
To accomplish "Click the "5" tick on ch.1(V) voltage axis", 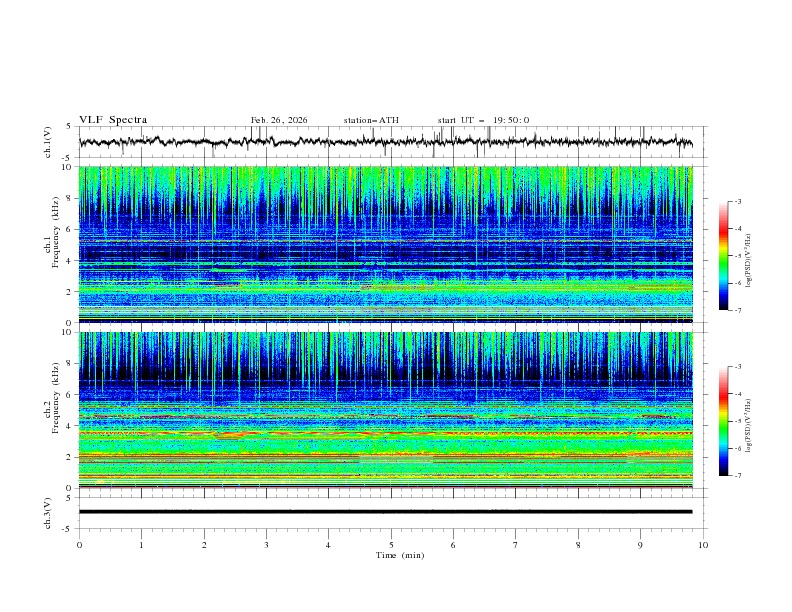I will point(69,126).
